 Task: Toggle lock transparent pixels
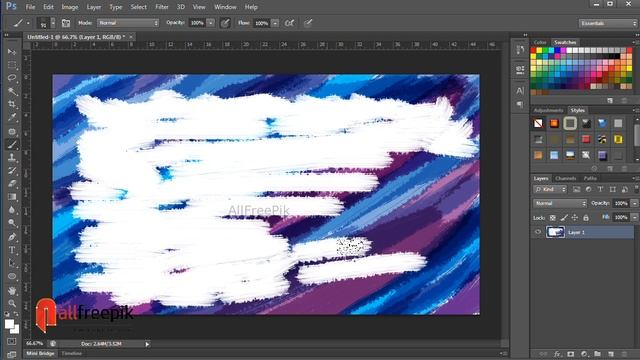pyautogui.click(x=553, y=218)
